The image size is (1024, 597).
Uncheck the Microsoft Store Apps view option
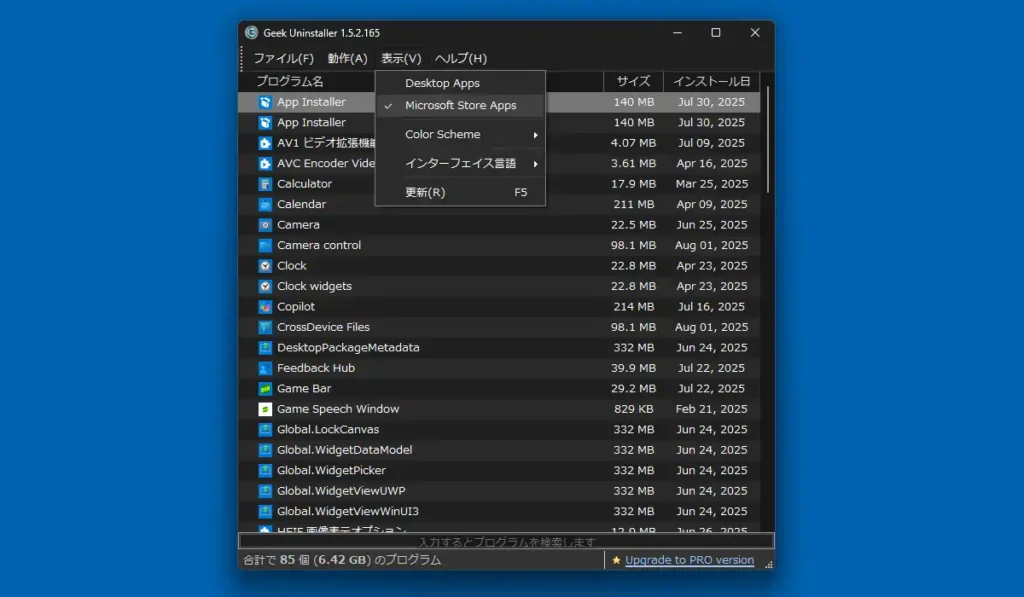pyautogui.click(x=460, y=105)
